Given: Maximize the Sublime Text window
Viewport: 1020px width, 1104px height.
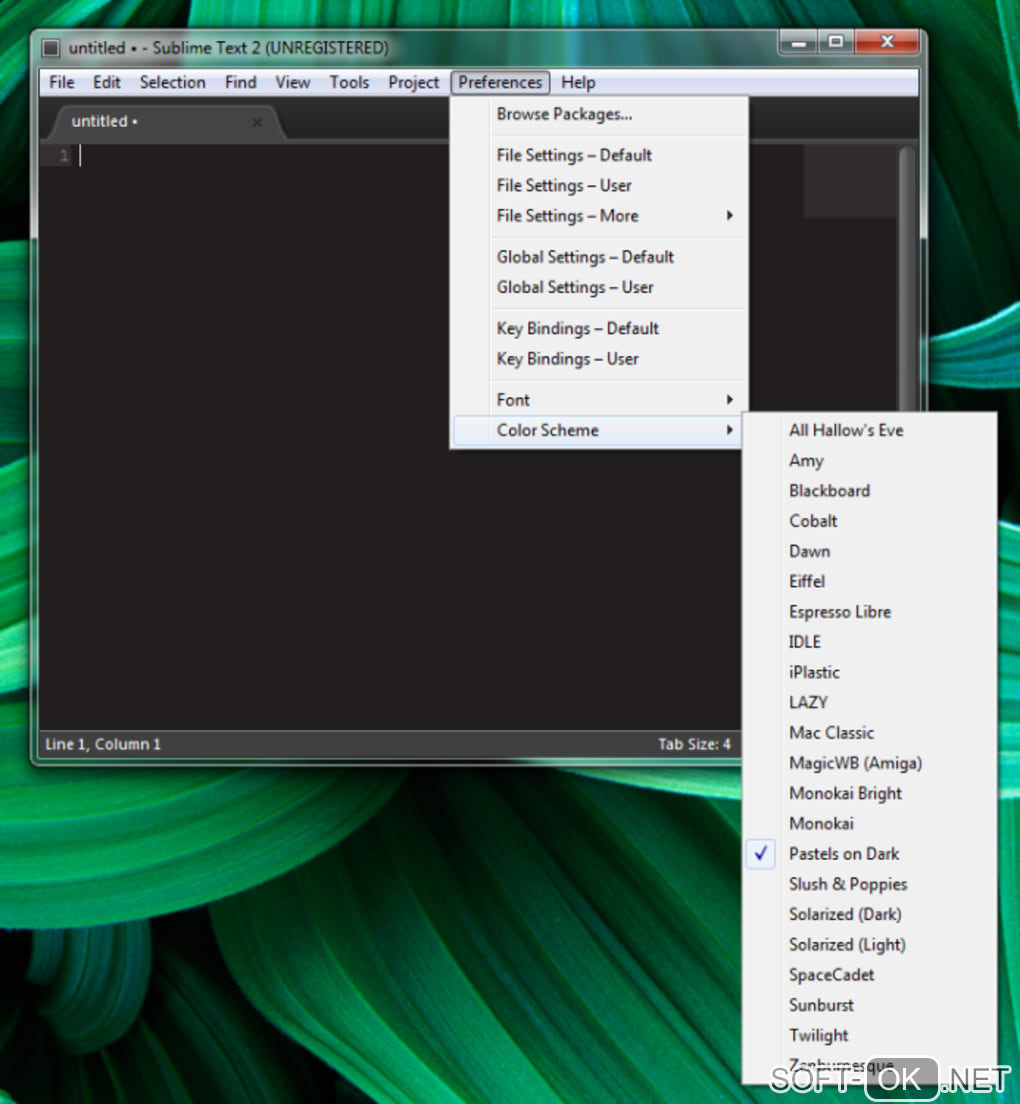Looking at the screenshot, I should pyautogui.click(x=836, y=42).
